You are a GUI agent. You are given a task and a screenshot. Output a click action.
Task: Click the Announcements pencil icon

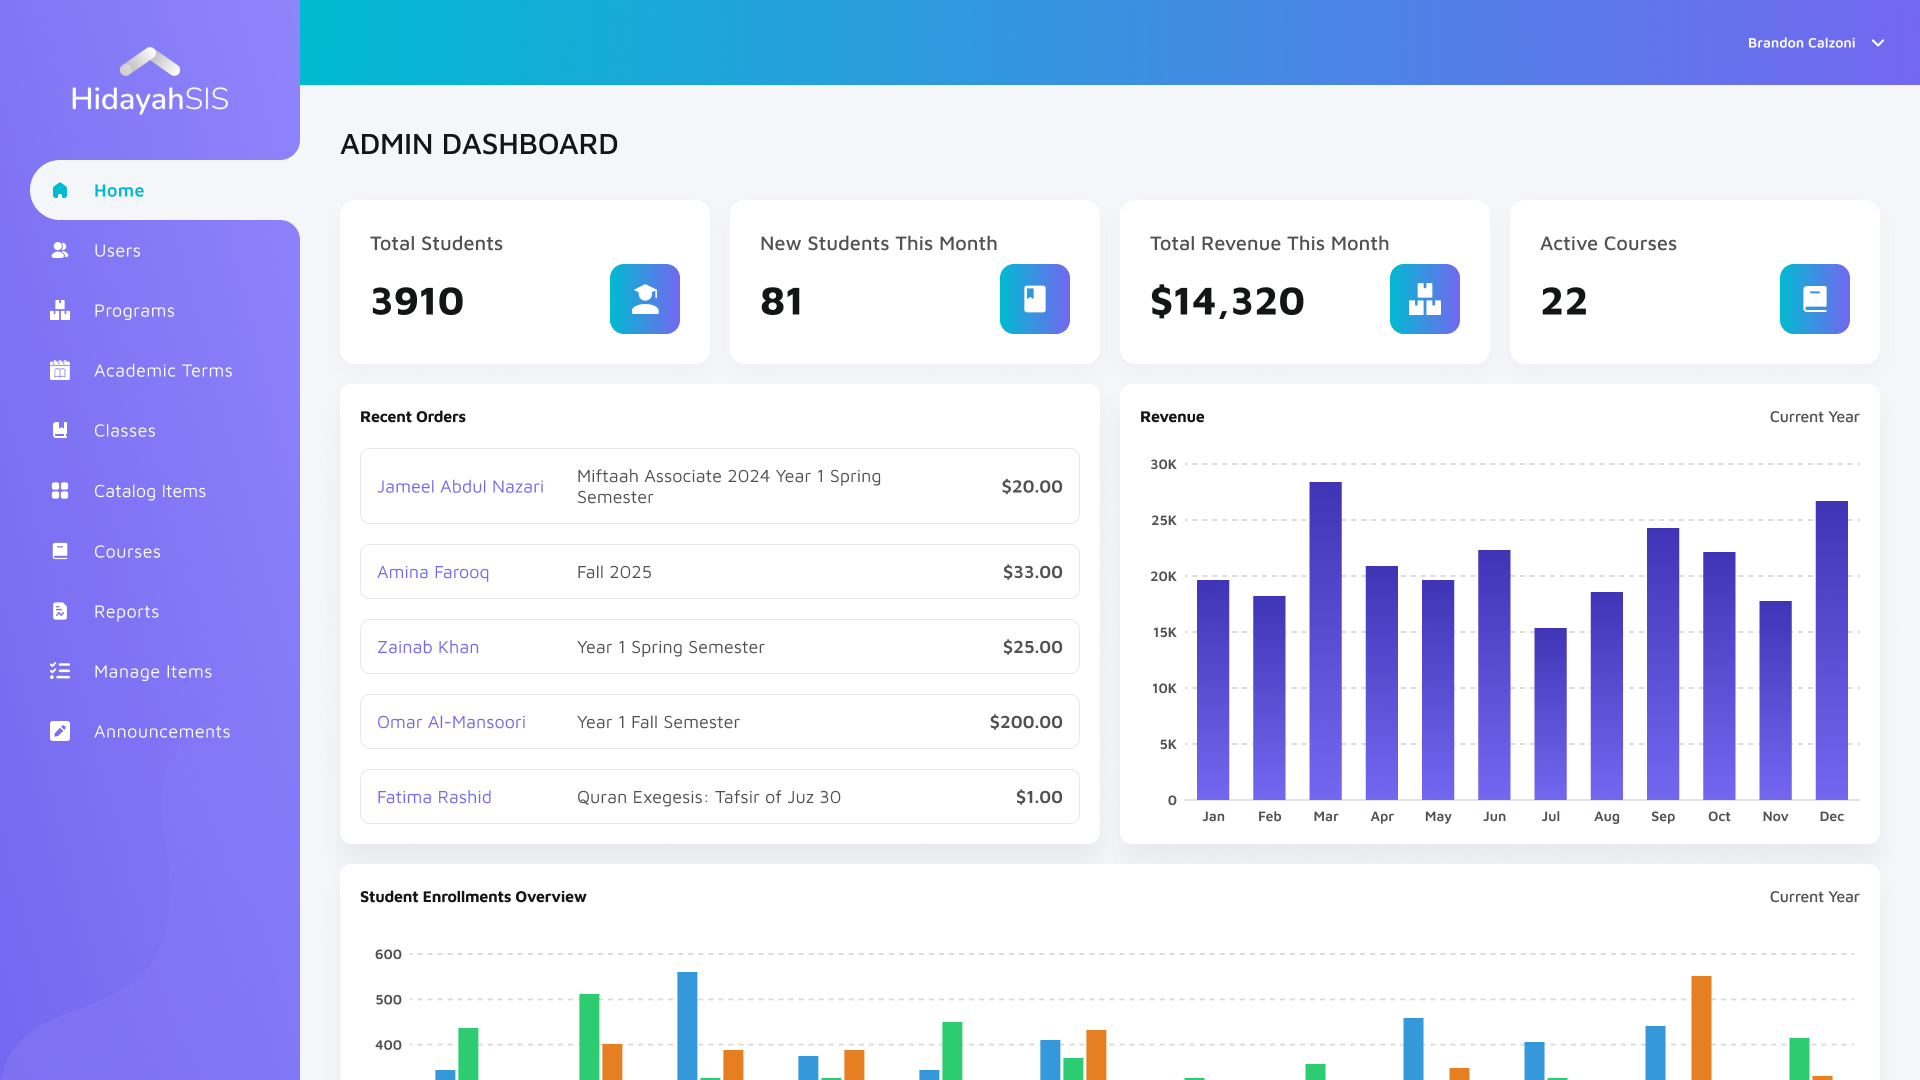pos(60,731)
